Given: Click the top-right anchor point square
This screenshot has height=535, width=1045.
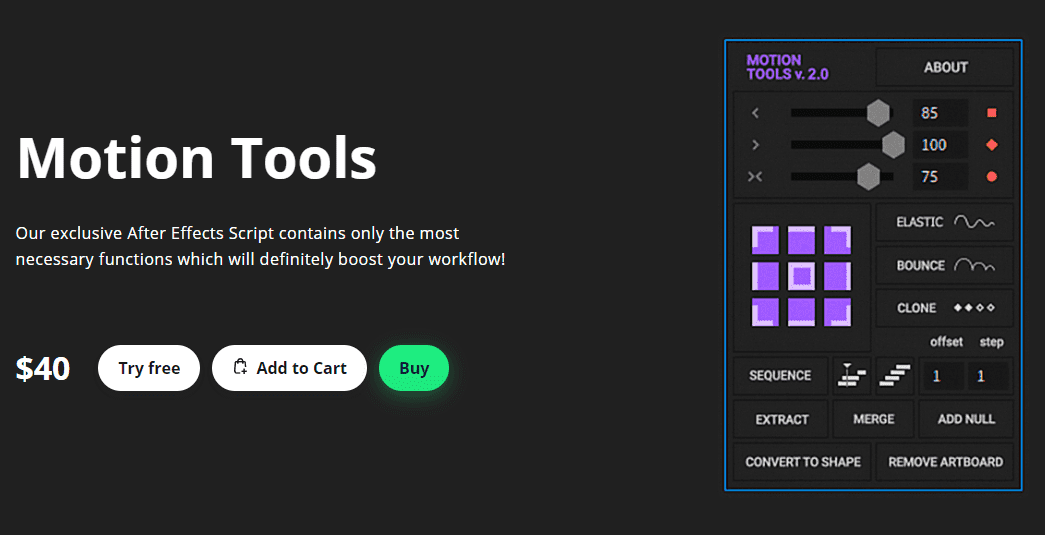Looking at the screenshot, I should [x=837, y=240].
